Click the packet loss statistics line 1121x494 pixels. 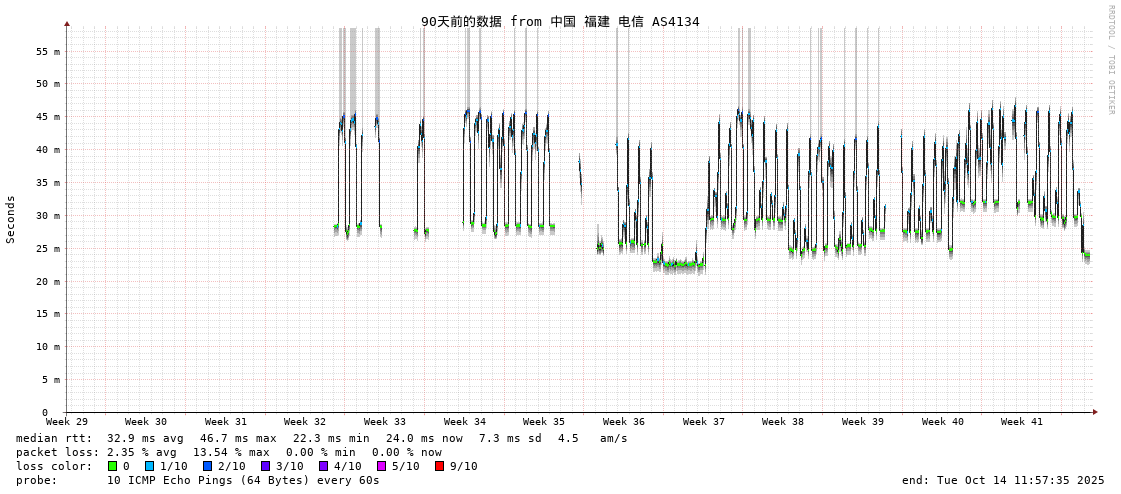click(x=228, y=452)
